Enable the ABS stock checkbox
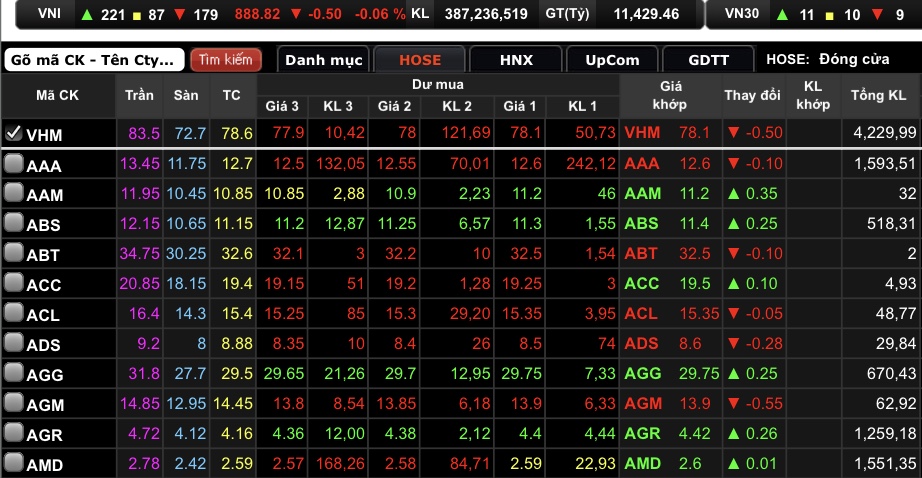922x478 pixels. point(13,224)
